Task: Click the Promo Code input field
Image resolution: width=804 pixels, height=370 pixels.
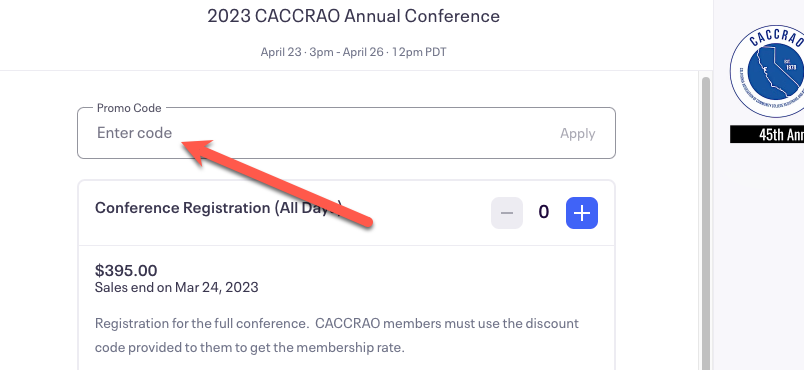Action: 346,133
